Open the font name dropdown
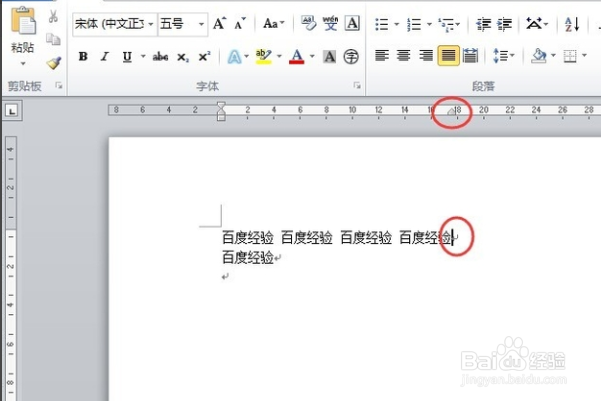The width and height of the screenshot is (601, 401). [x=151, y=24]
